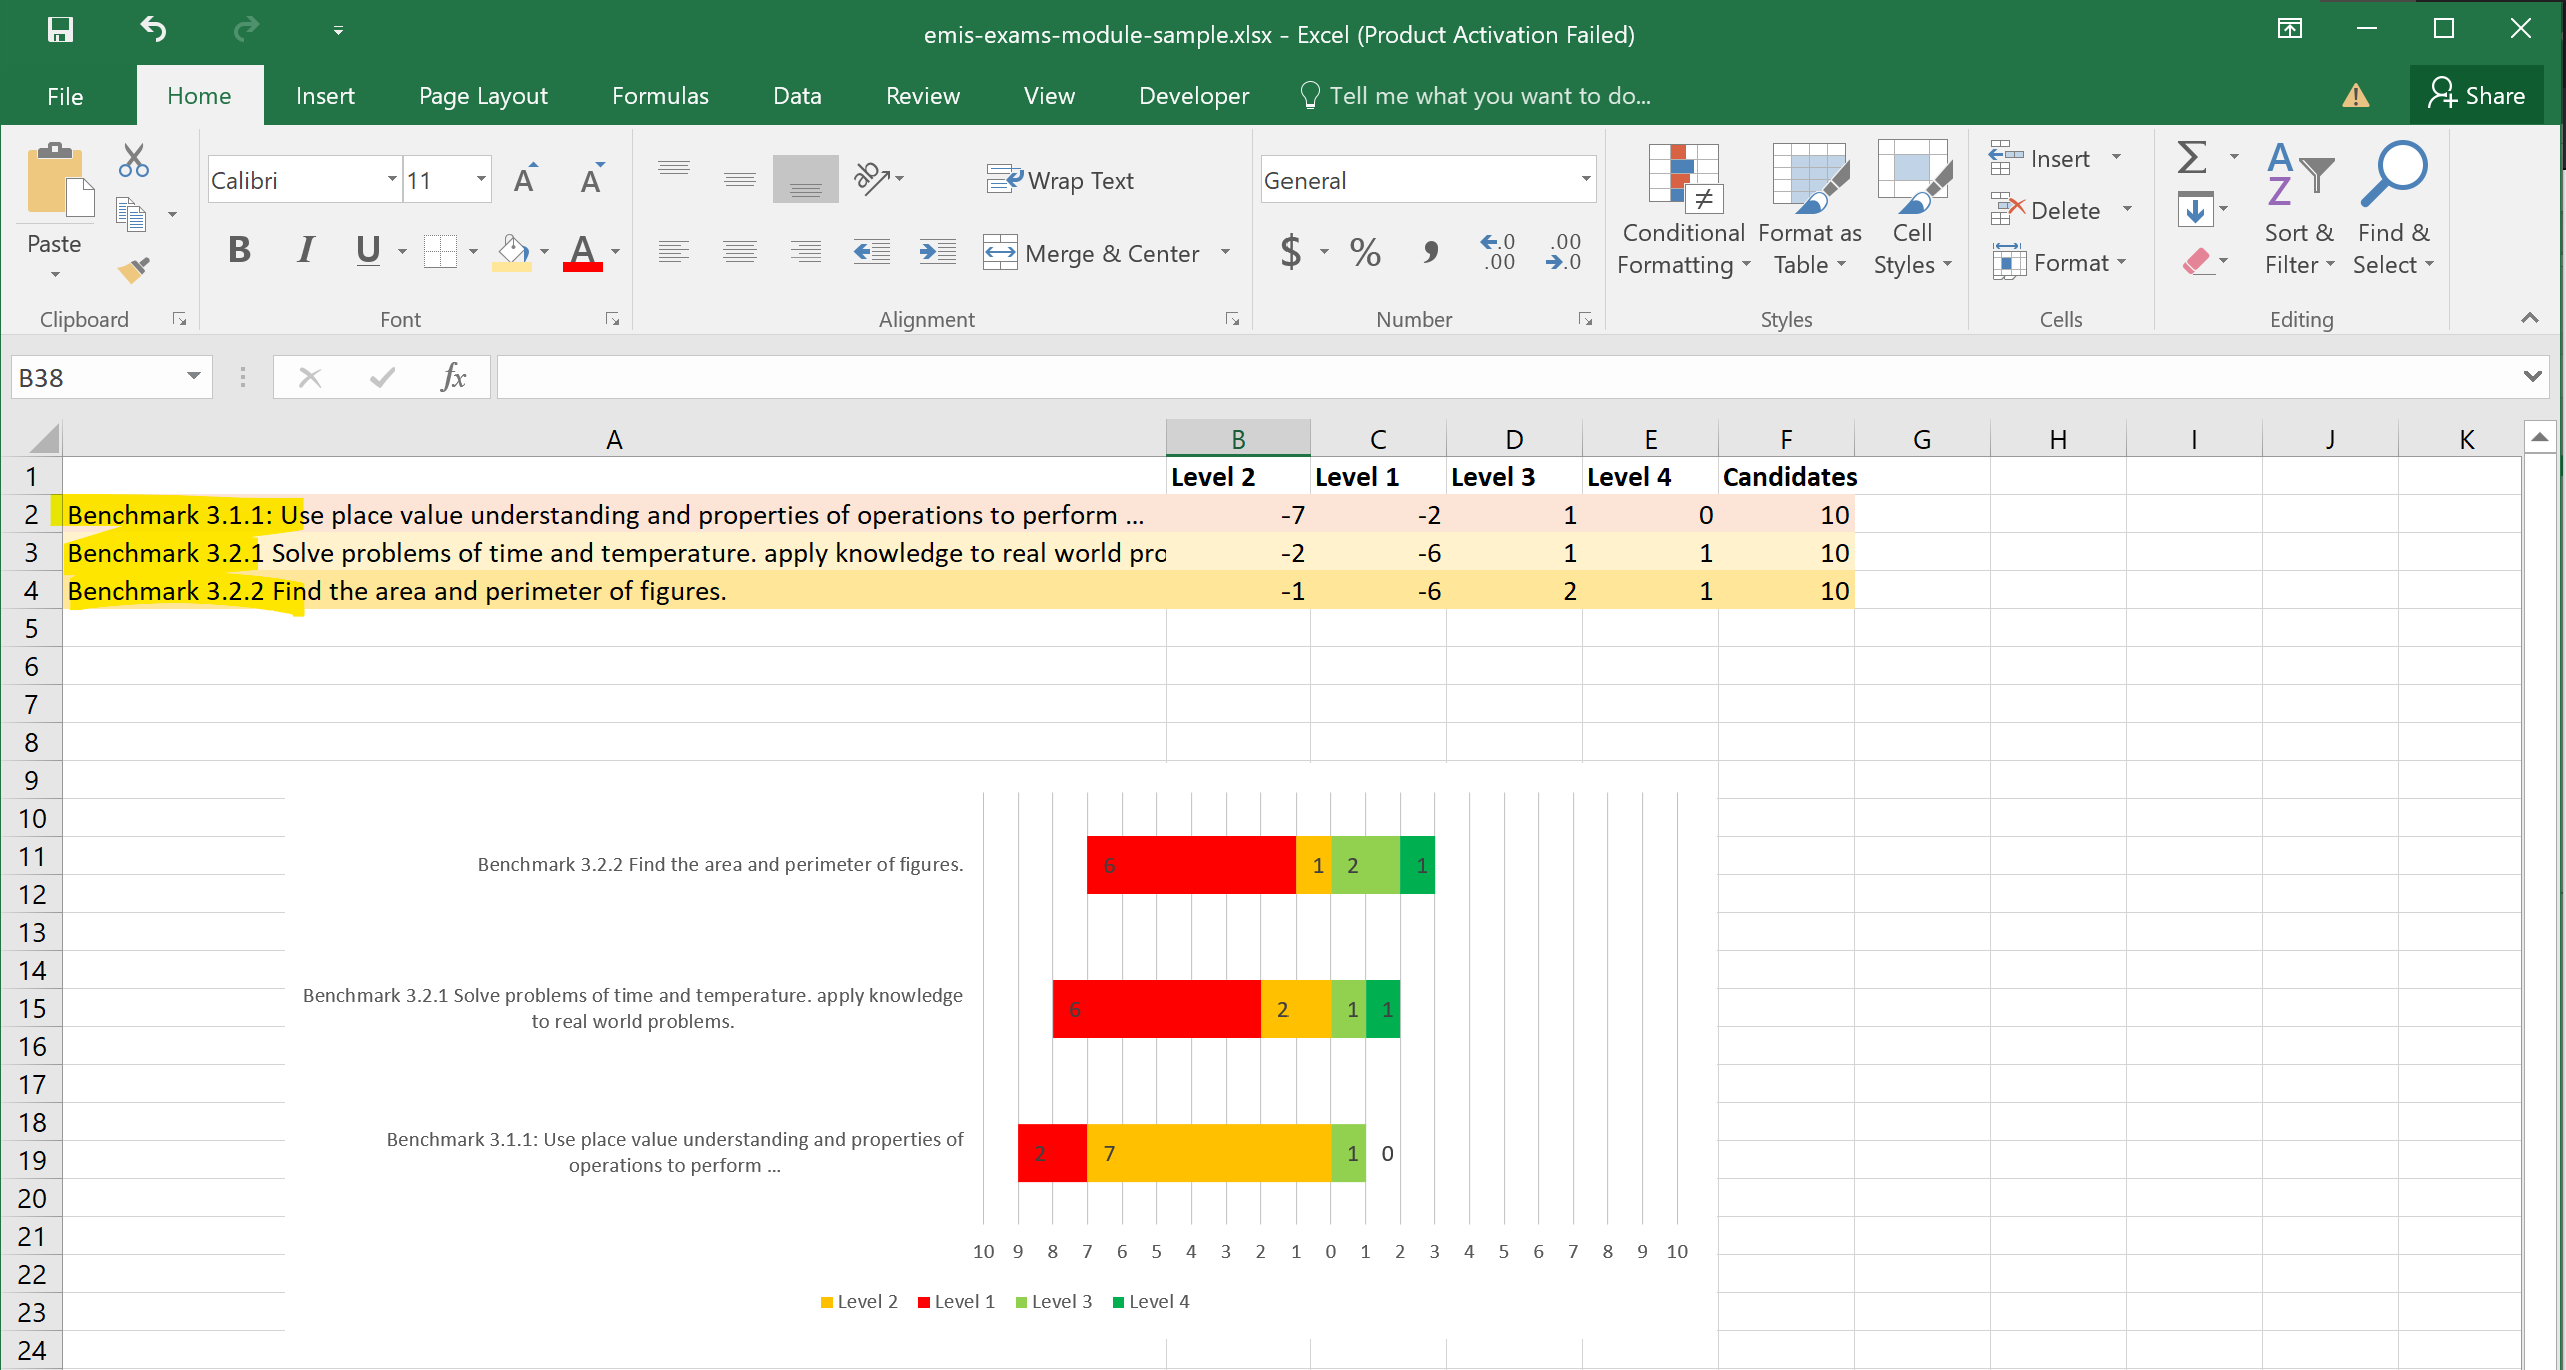Open Conditional Formatting menu

(1683, 210)
